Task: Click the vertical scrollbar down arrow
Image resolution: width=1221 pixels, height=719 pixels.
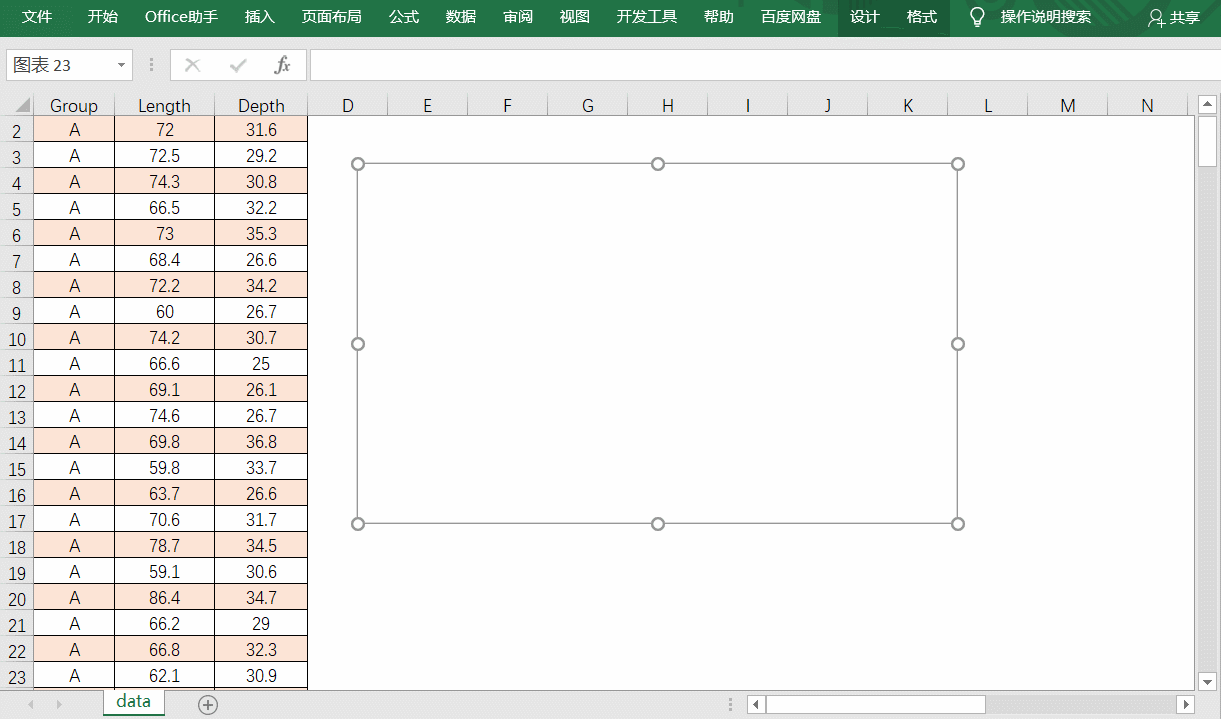Action: (x=1207, y=680)
